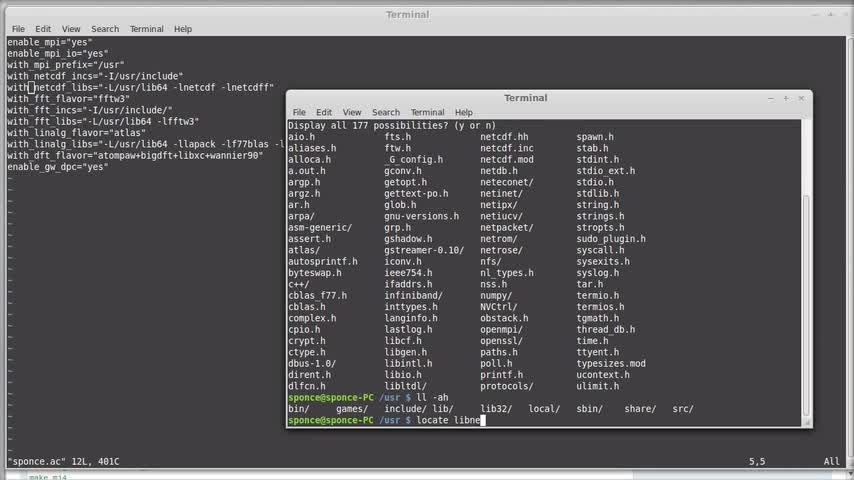Image resolution: width=854 pixels, height=480 pixels.
Task: Open Terminal menu in front Terminal window
Action: click(x=428, y=112)
